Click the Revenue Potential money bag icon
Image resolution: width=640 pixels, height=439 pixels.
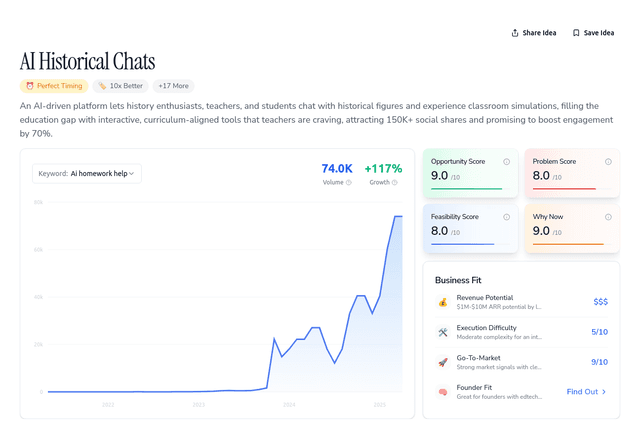click(x=443, y=302)
